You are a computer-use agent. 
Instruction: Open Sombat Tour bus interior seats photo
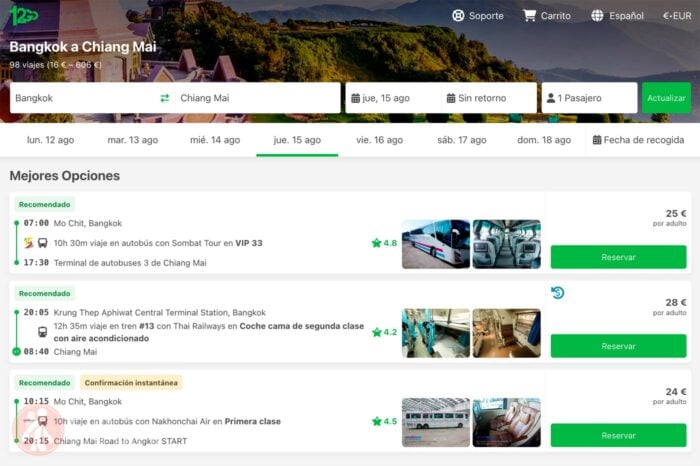click(507, 244)
